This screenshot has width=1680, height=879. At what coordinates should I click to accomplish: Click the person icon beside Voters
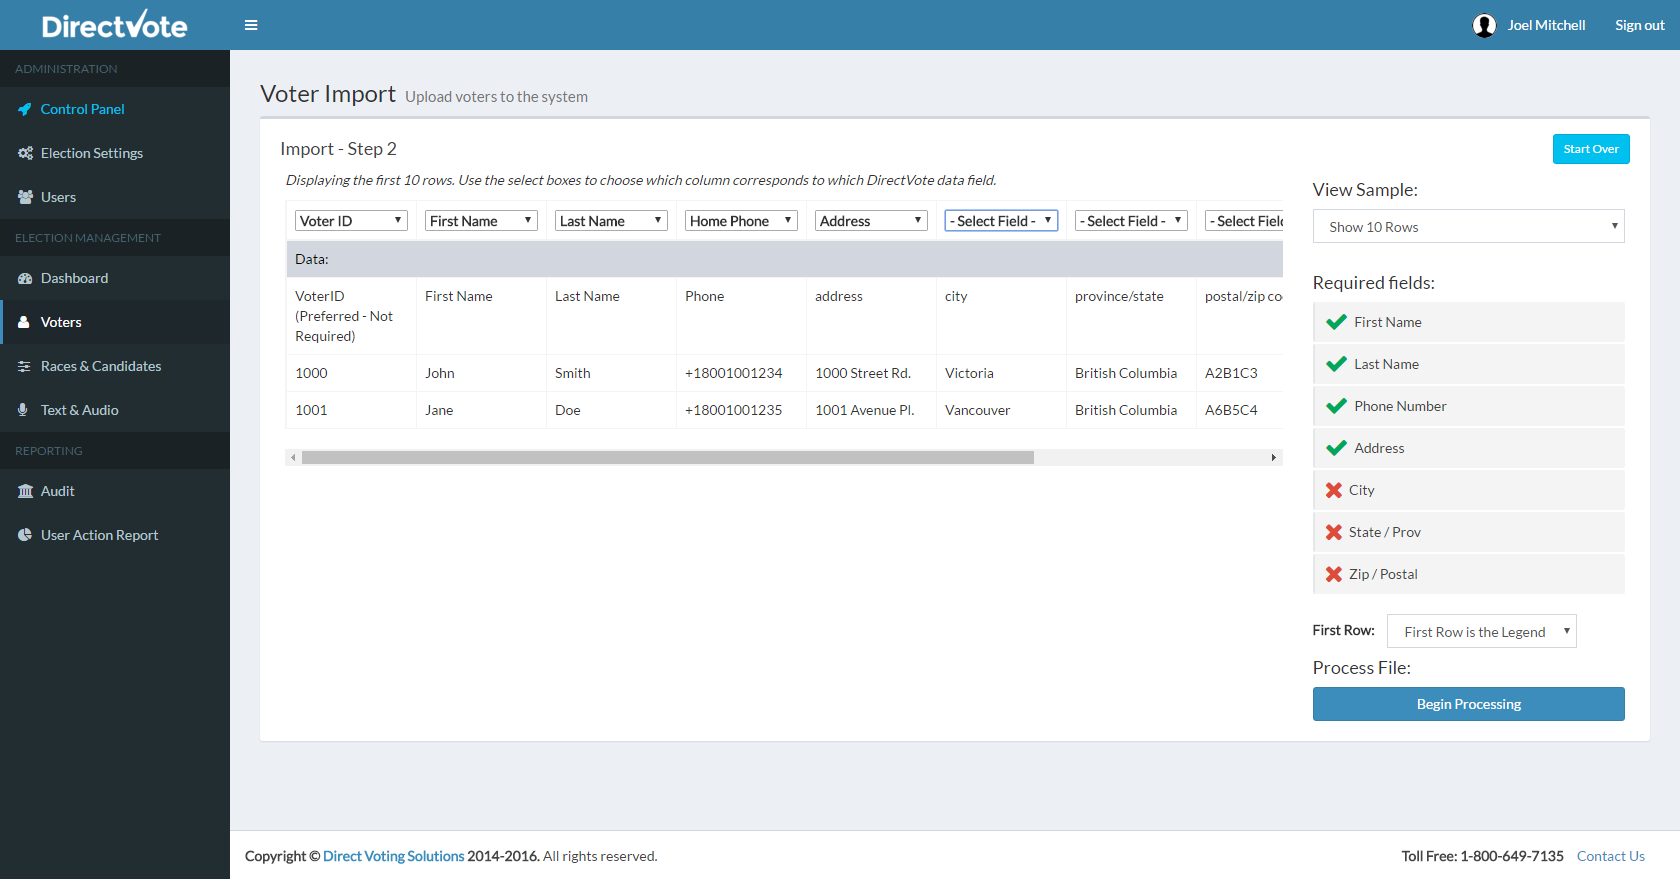pyautogui.click(x=24, y=322)
